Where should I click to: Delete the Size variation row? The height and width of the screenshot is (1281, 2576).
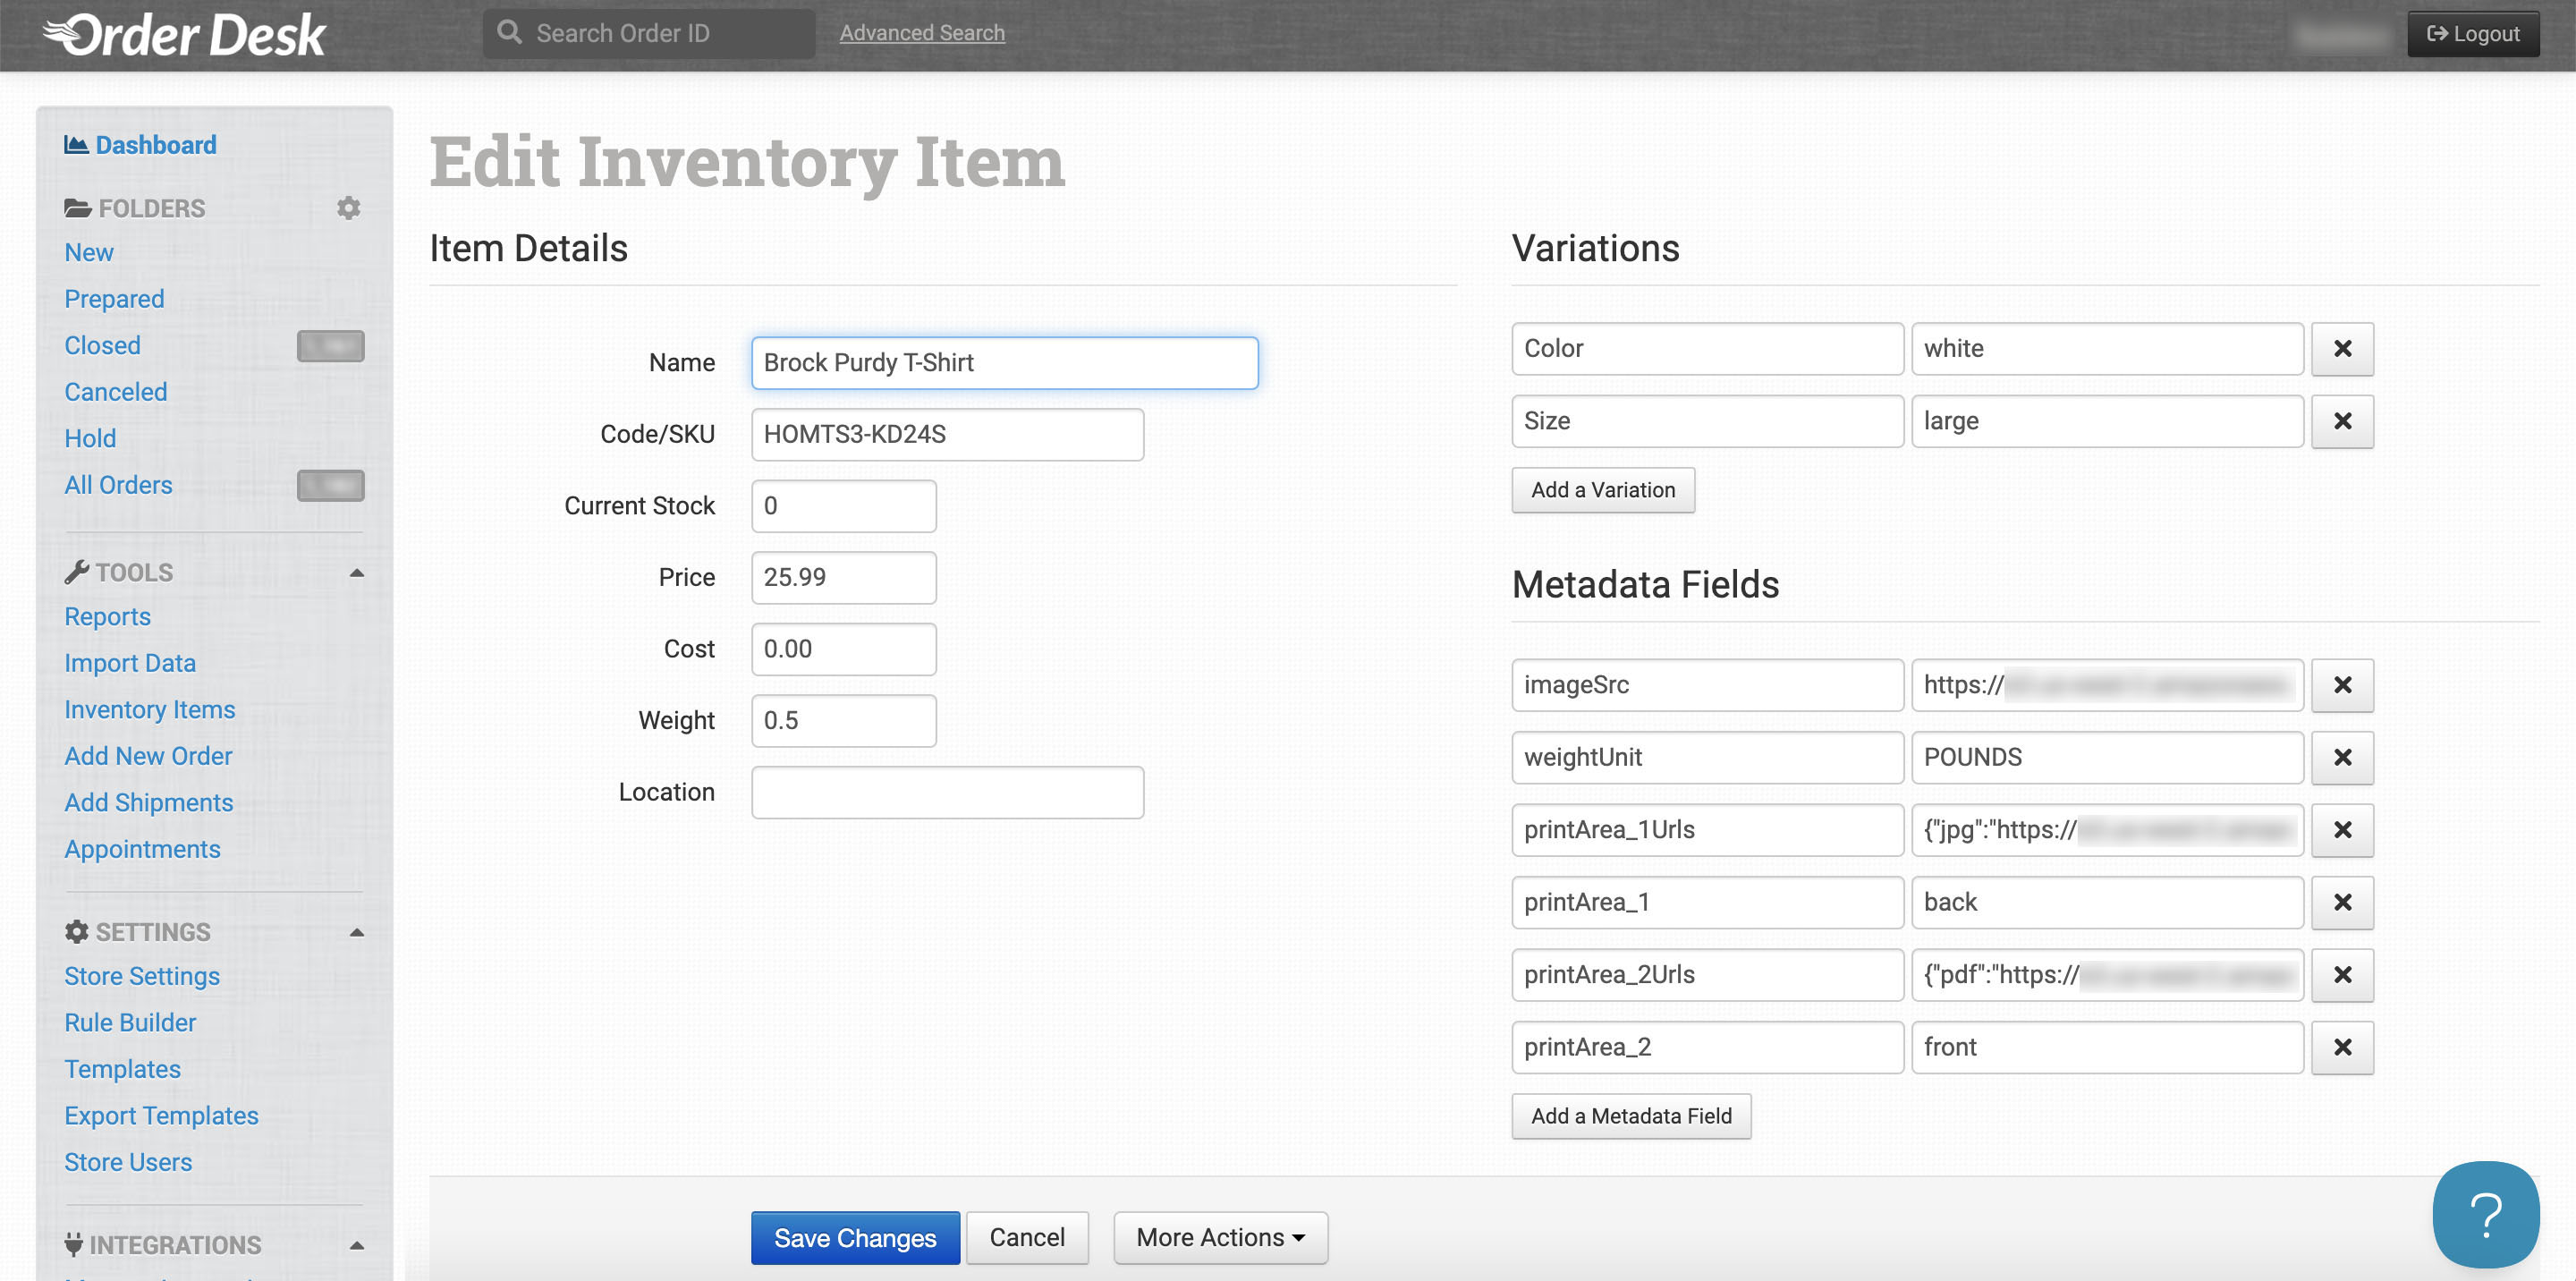pos(2342,421)
